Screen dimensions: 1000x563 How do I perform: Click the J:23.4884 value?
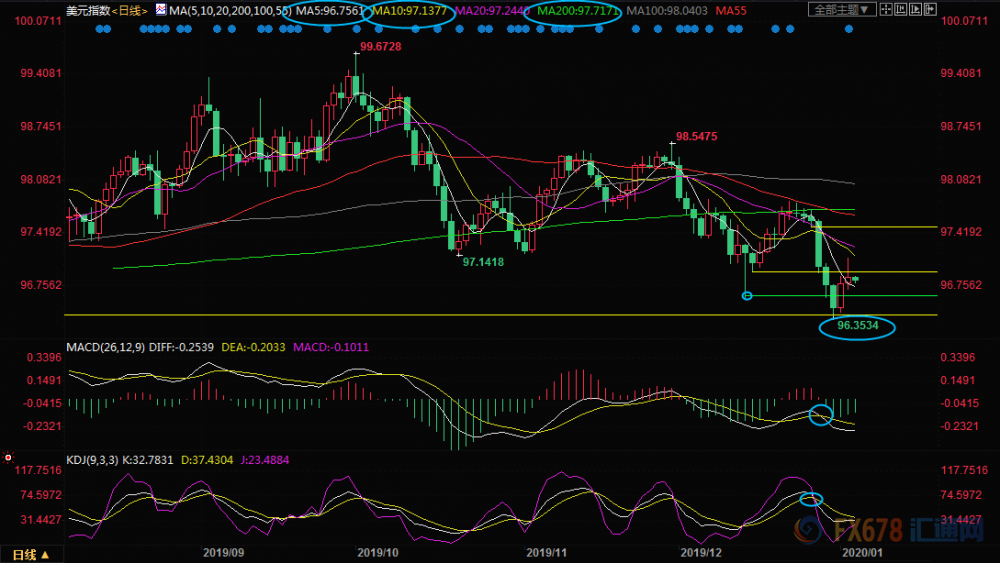265,460
